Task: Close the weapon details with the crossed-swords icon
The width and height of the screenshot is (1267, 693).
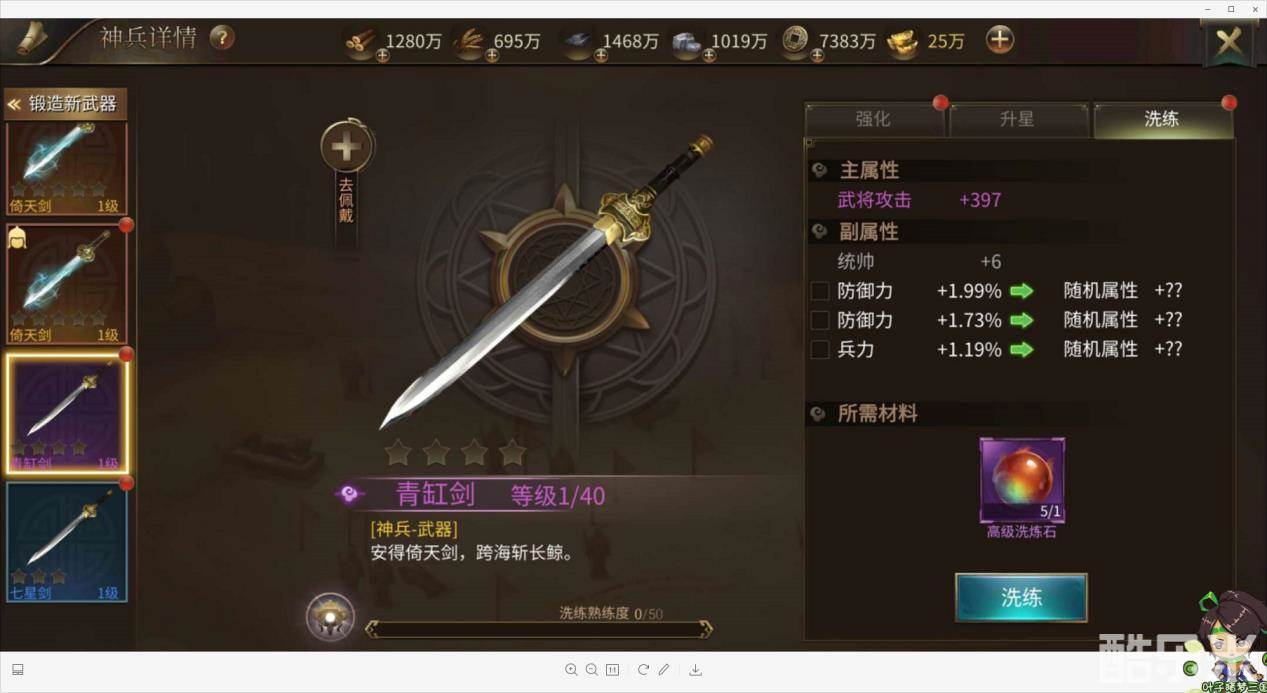Action: coord(1229,42)
